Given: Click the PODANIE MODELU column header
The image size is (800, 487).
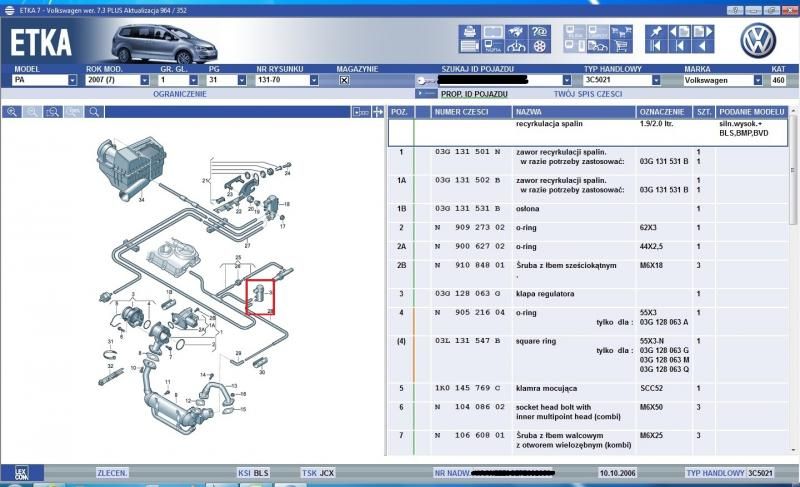Looking at the screenshot, I should tap(752, 112).
